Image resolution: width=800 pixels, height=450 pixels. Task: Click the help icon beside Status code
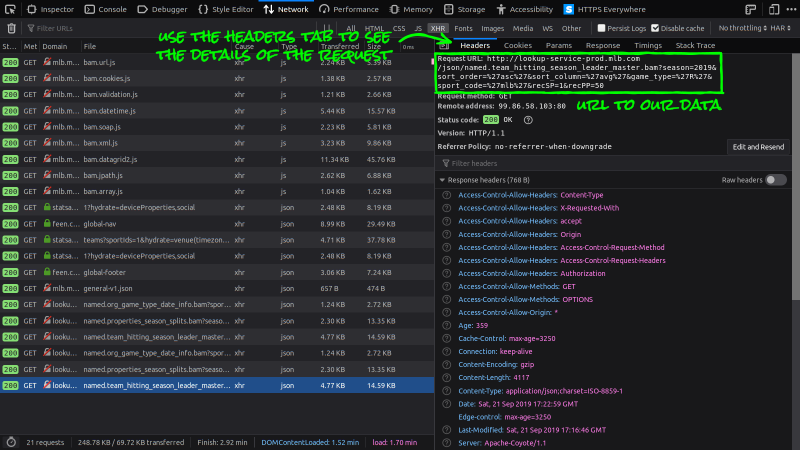(528, 120)
